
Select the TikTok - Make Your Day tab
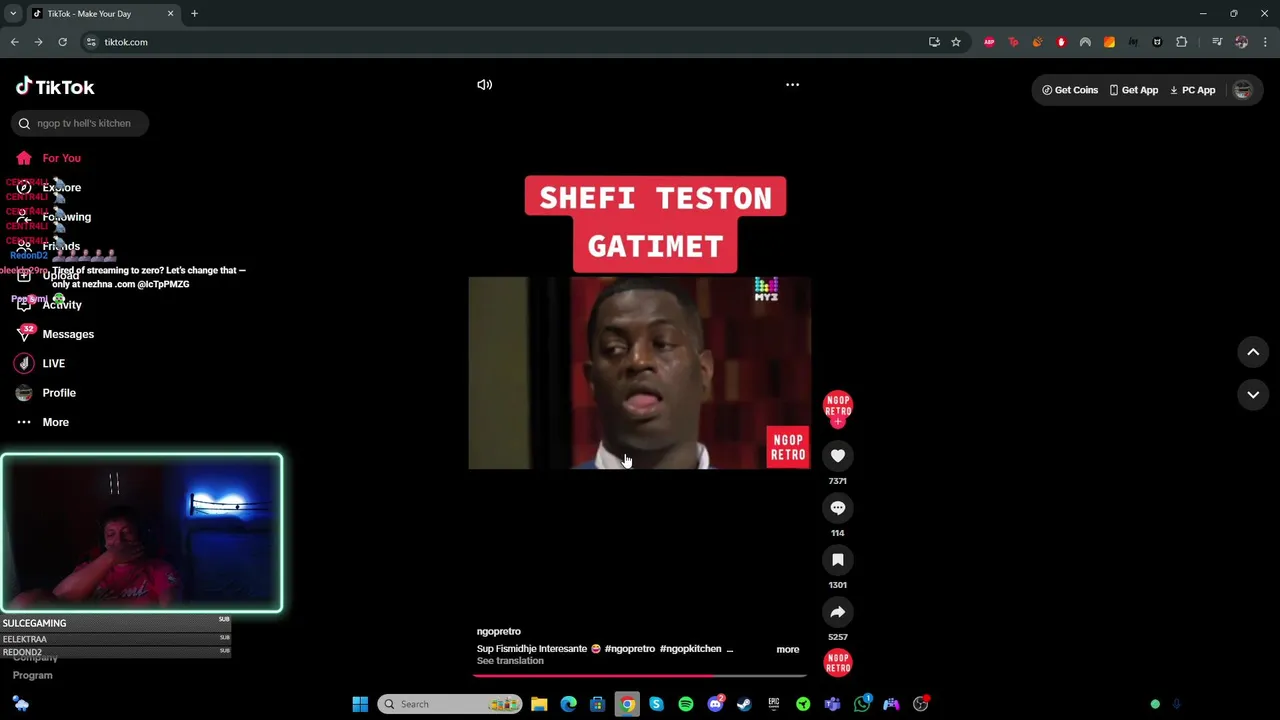coord(102,14)
